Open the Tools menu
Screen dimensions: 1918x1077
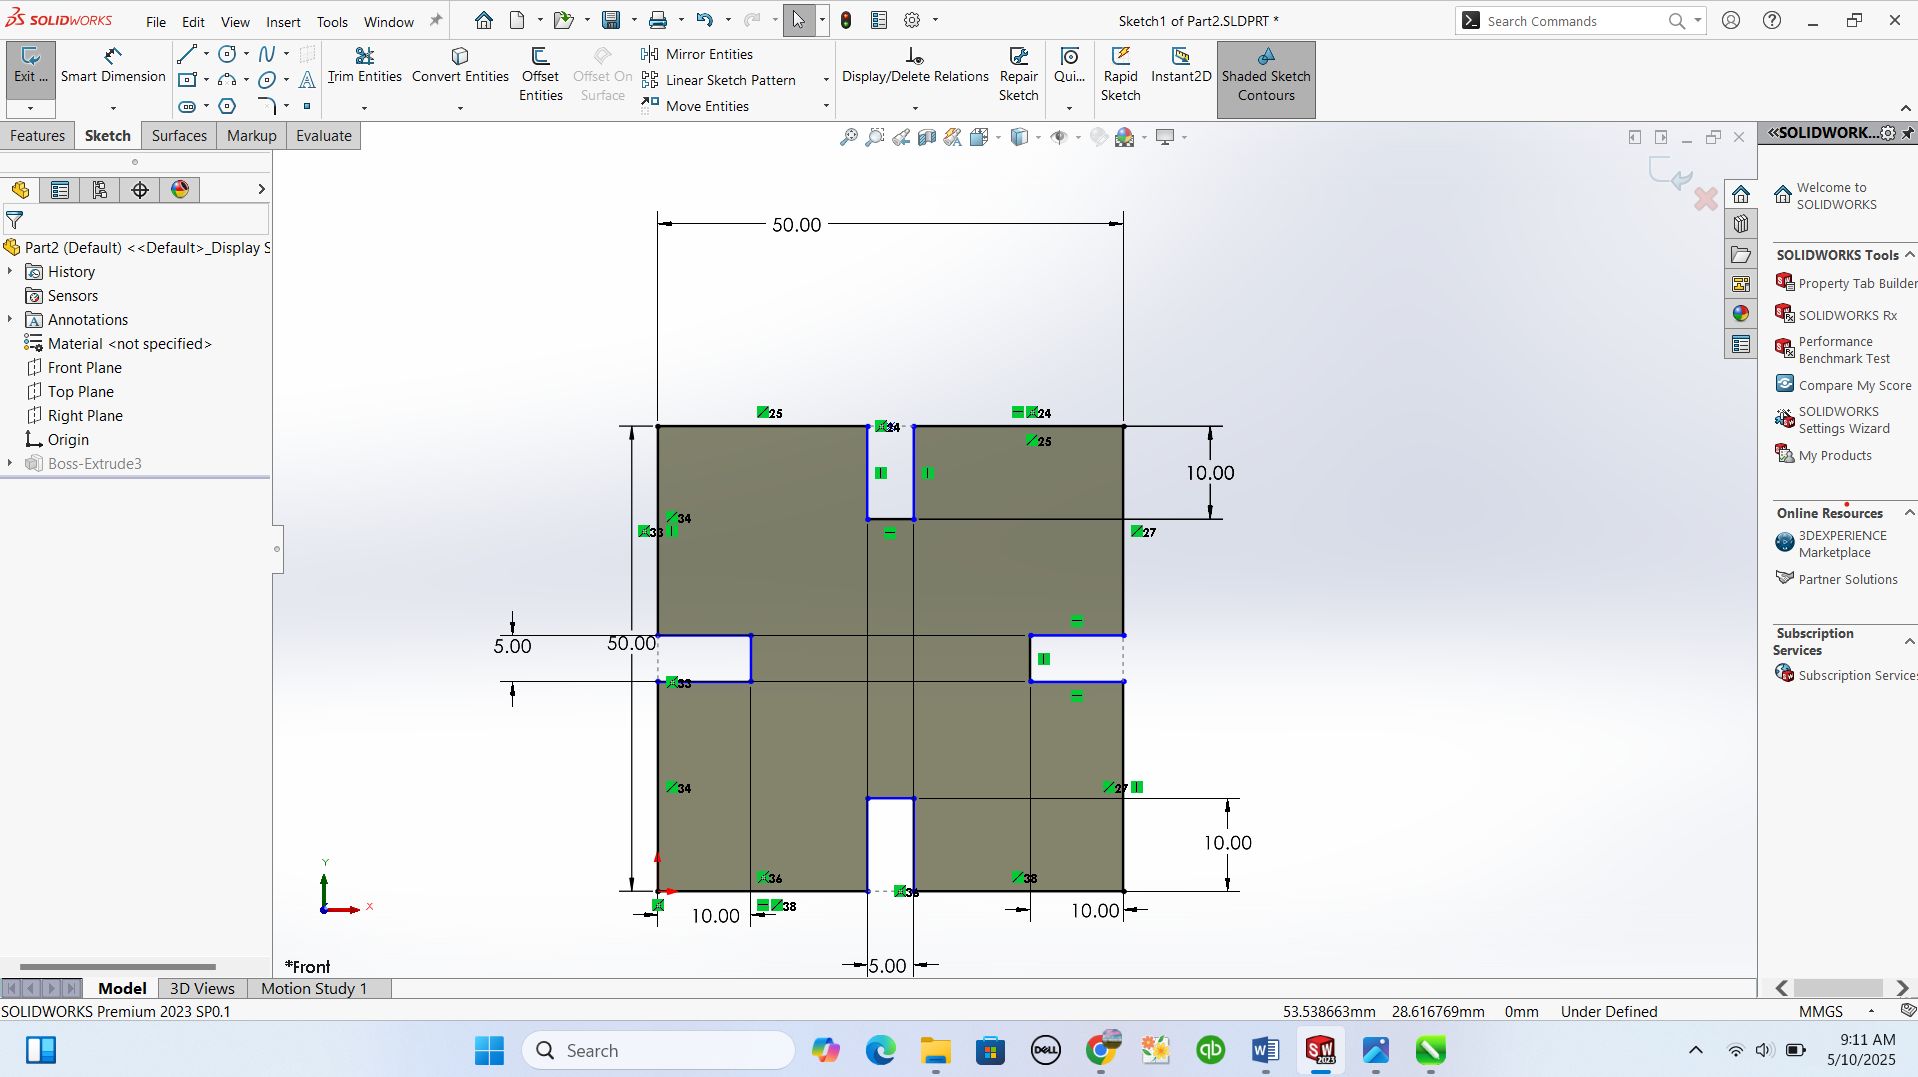332,21
